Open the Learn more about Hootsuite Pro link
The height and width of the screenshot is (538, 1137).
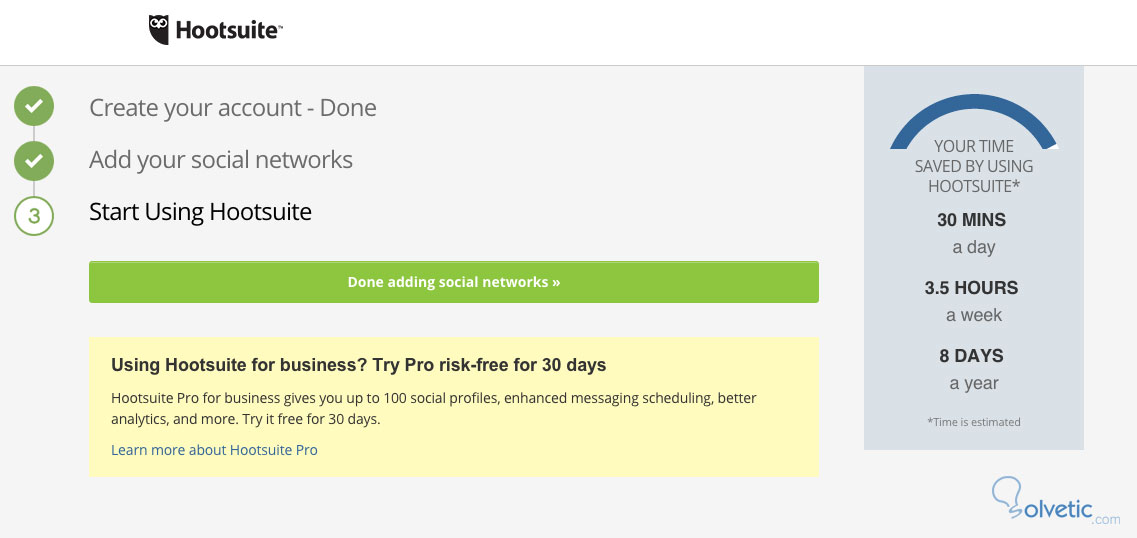[x=214, y=450]
